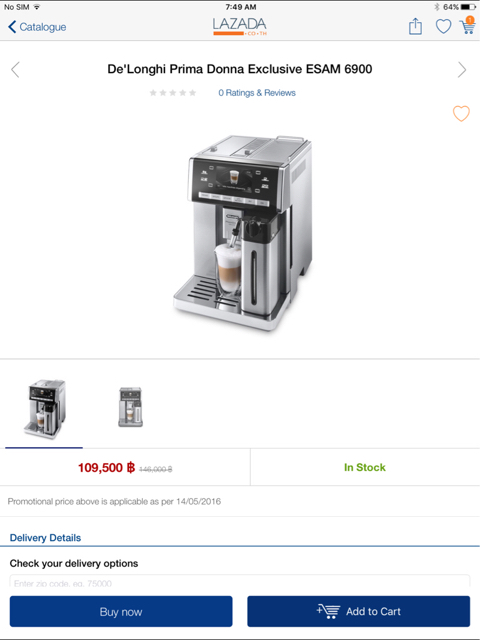Tap the In Stock status label
480x640 pixels.
[365, 467]
